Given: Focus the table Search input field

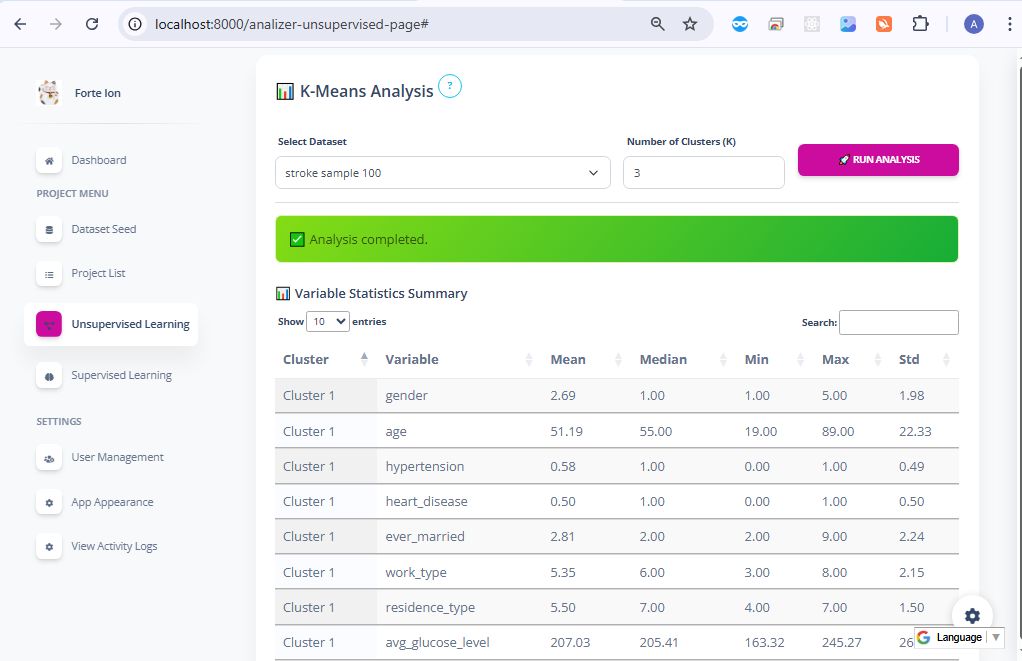Looking at the screenshot, I should pos(898,322).
